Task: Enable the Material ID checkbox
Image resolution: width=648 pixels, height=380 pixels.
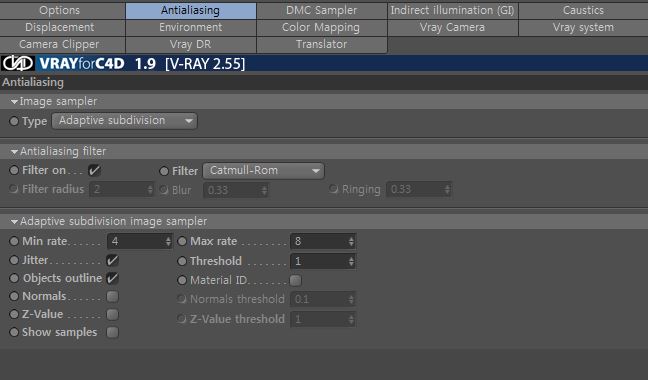Action: pyautogui.click(x=295, y=280)
